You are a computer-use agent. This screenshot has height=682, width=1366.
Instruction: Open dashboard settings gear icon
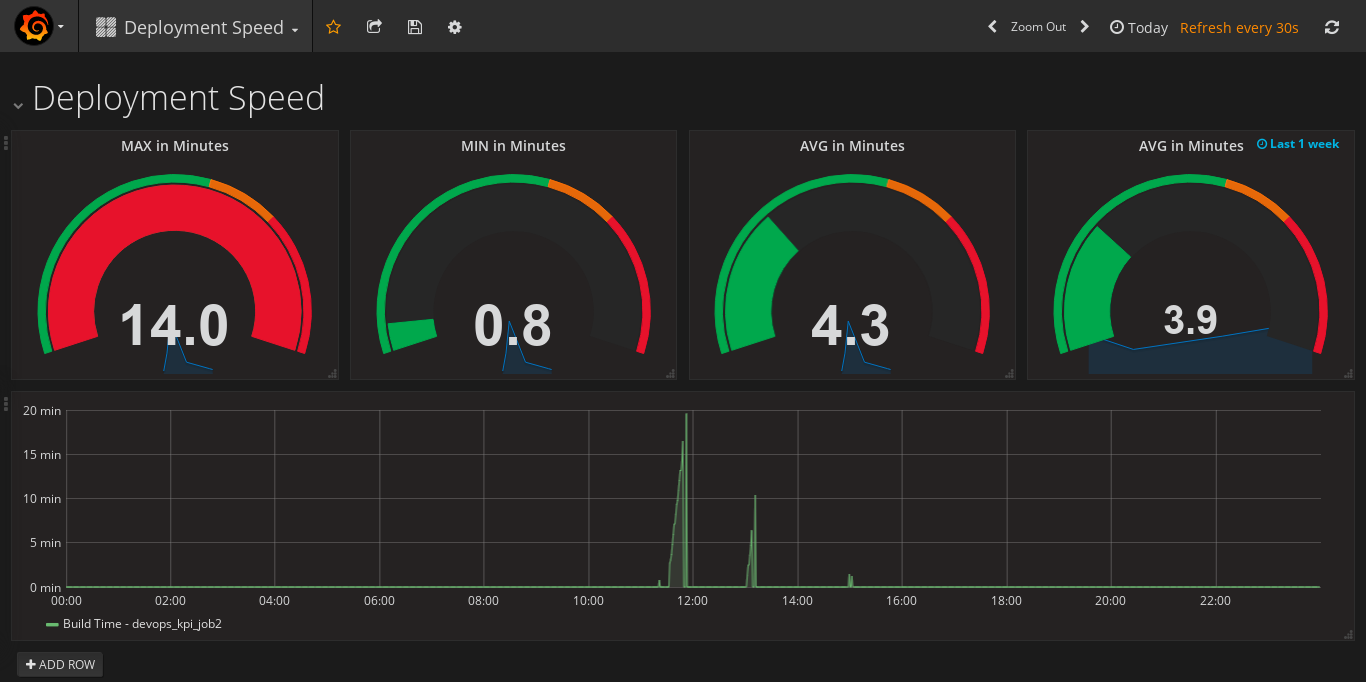[455, 27]
